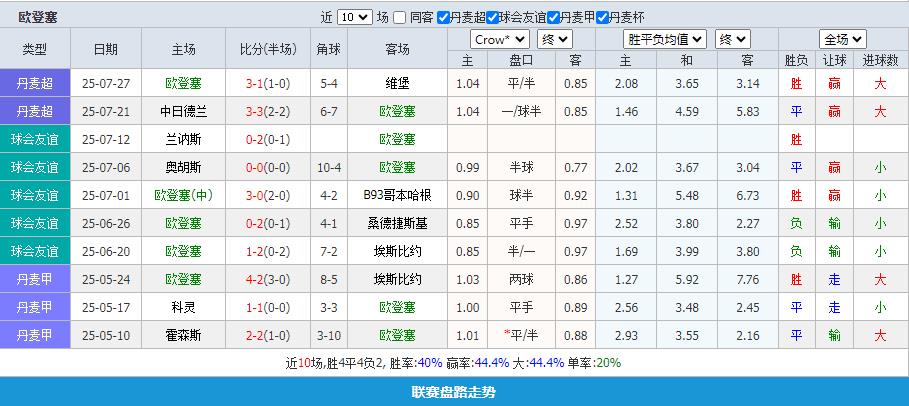Uncheck the 丹麦超 league filter

pos(443,17)
